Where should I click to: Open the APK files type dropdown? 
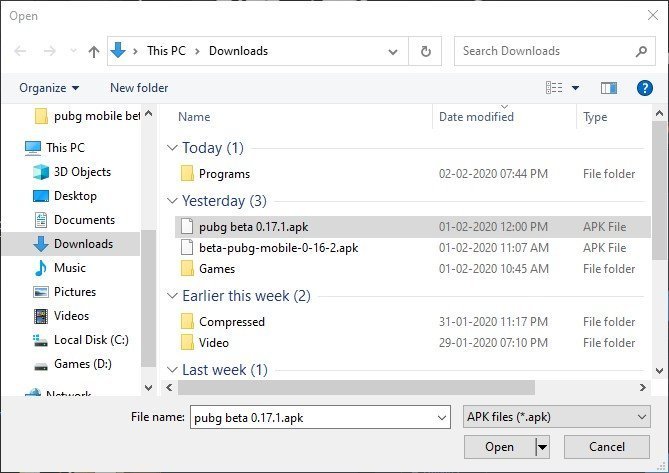(x=557, y=417)
